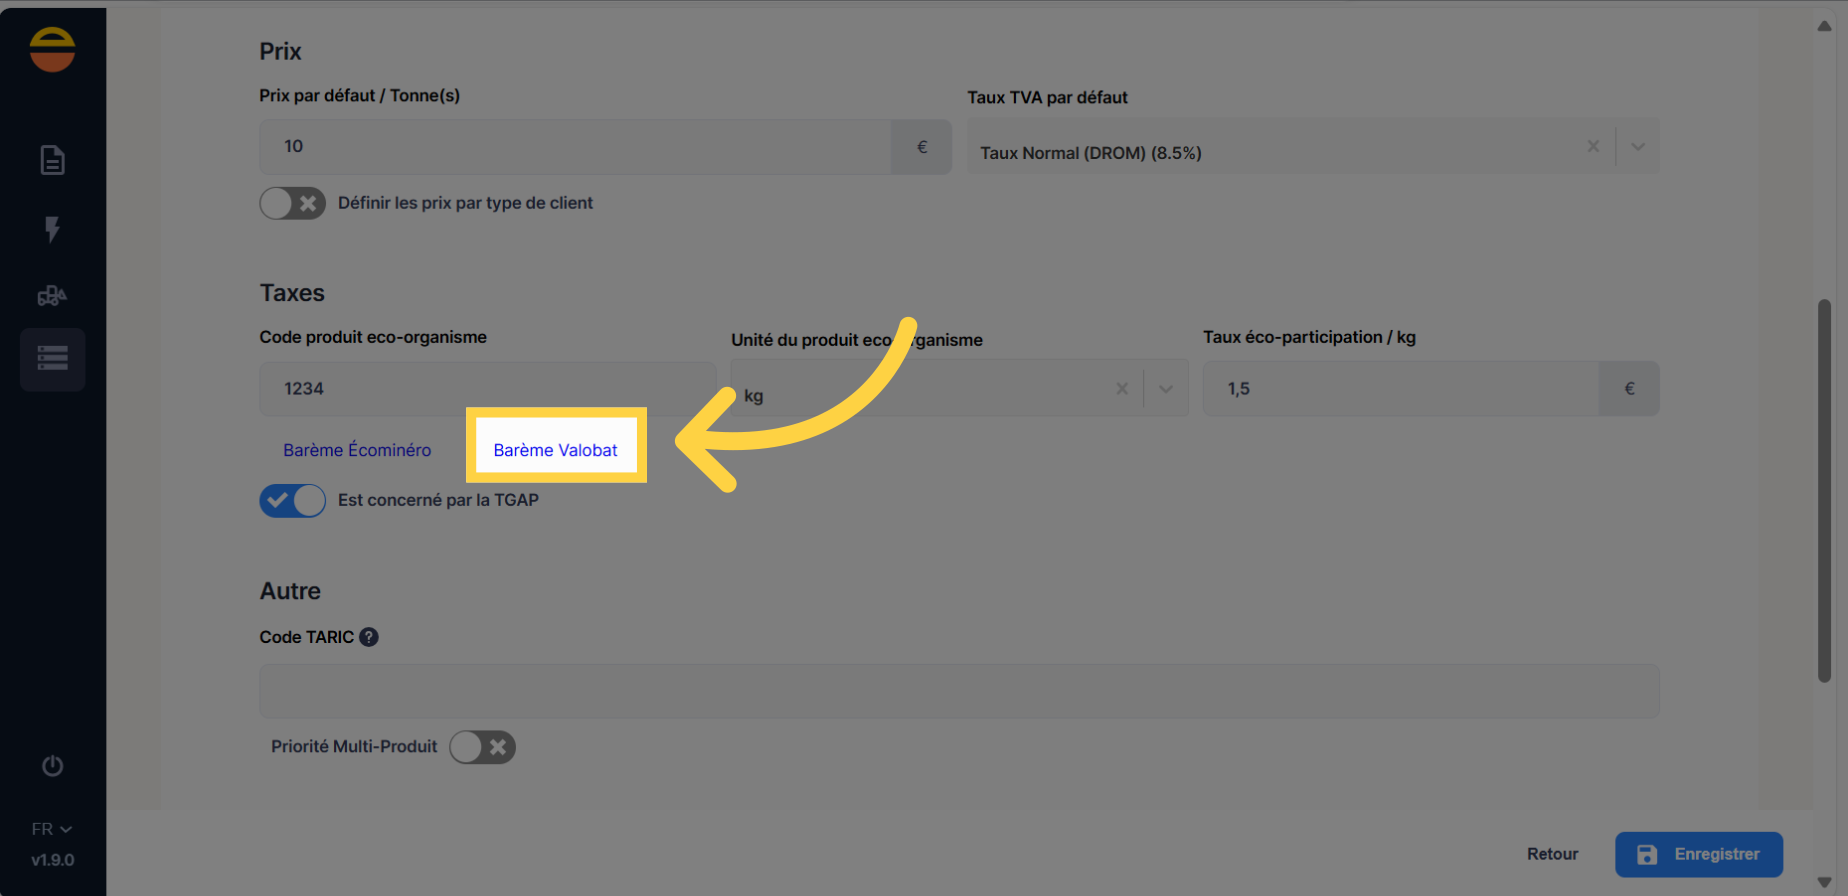Screen dimensions: 1848x896
Task: Open the Barème Valobat link
Action: (555, 450)
